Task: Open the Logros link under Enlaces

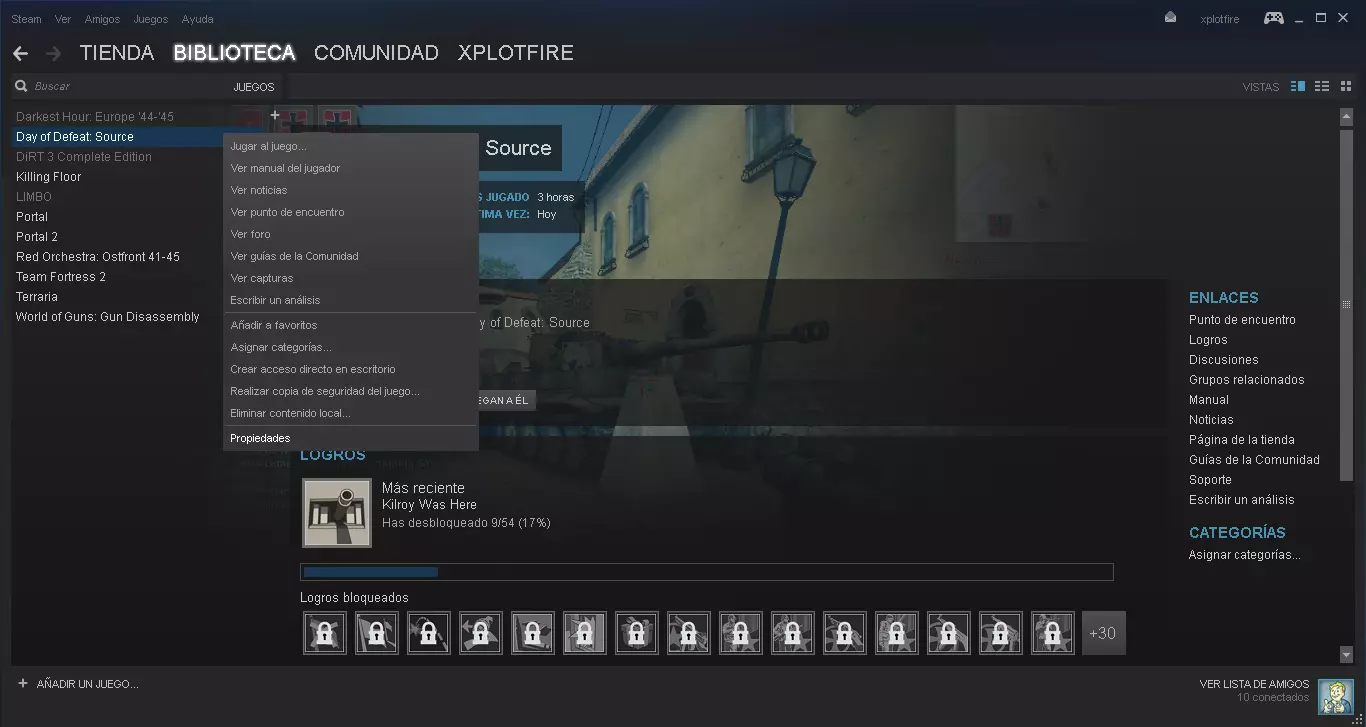Action: coord(1208,340)
